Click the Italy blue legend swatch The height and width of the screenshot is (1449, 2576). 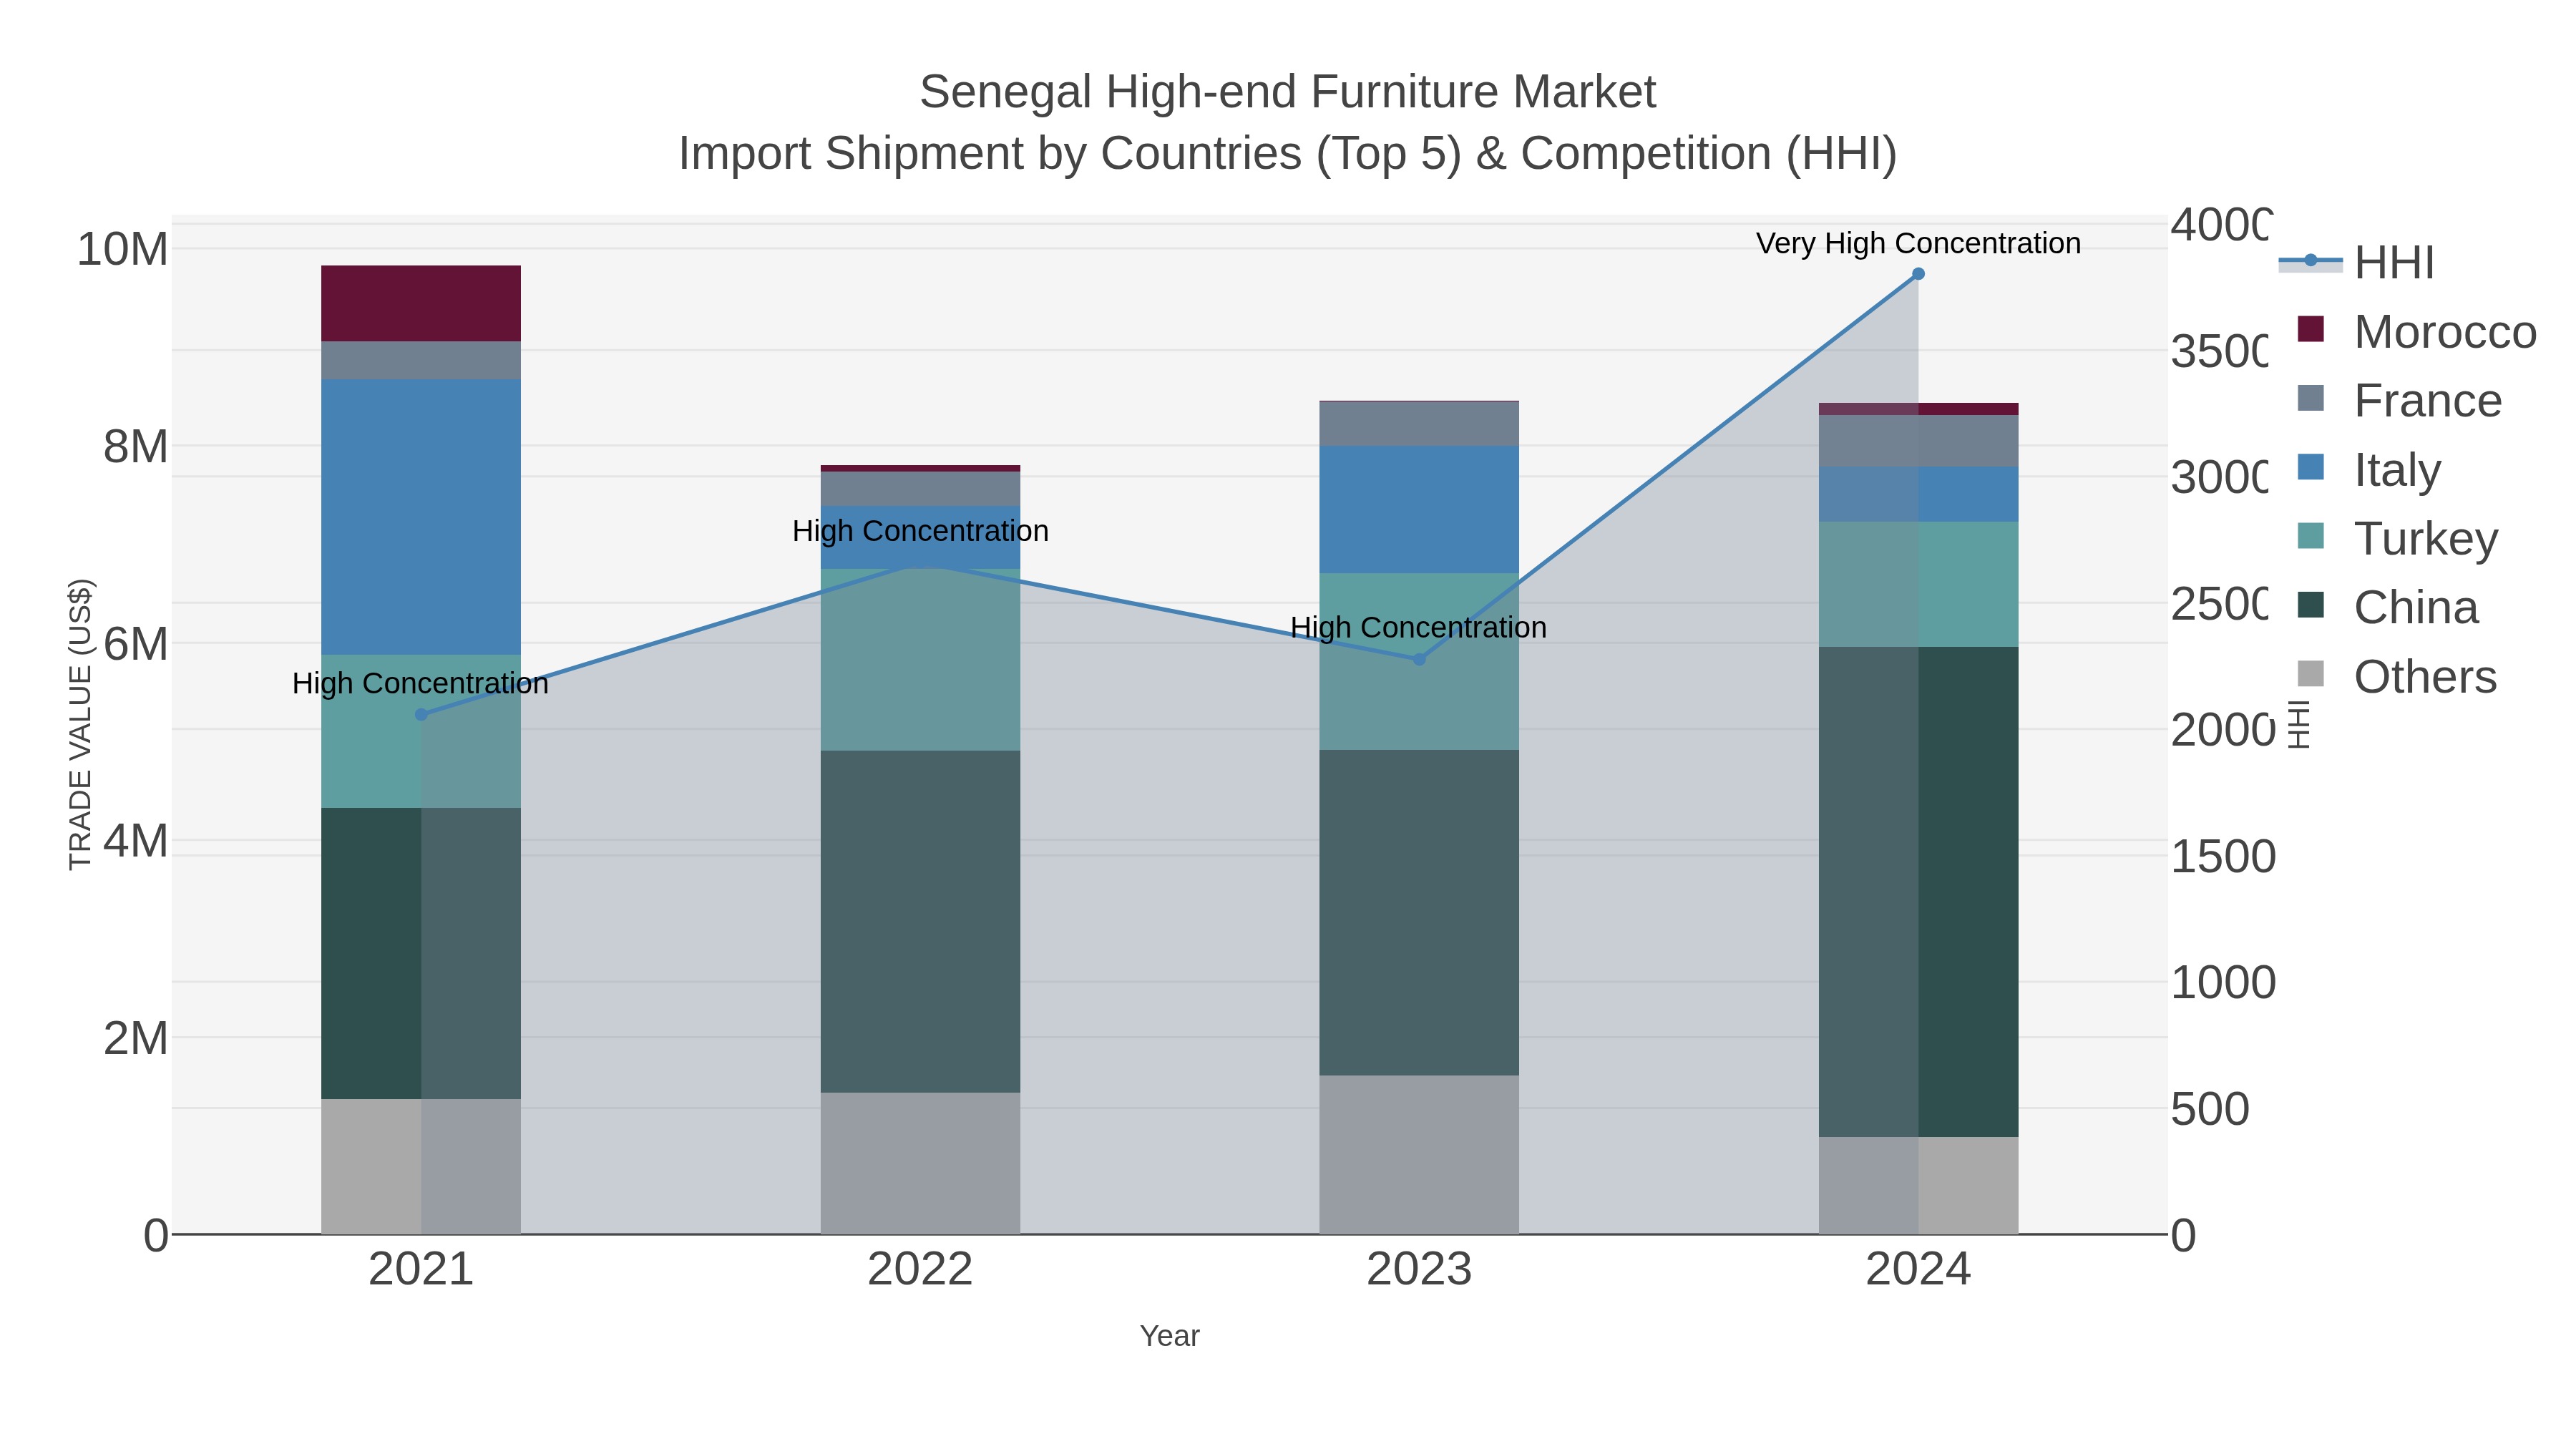[2311, 467]
